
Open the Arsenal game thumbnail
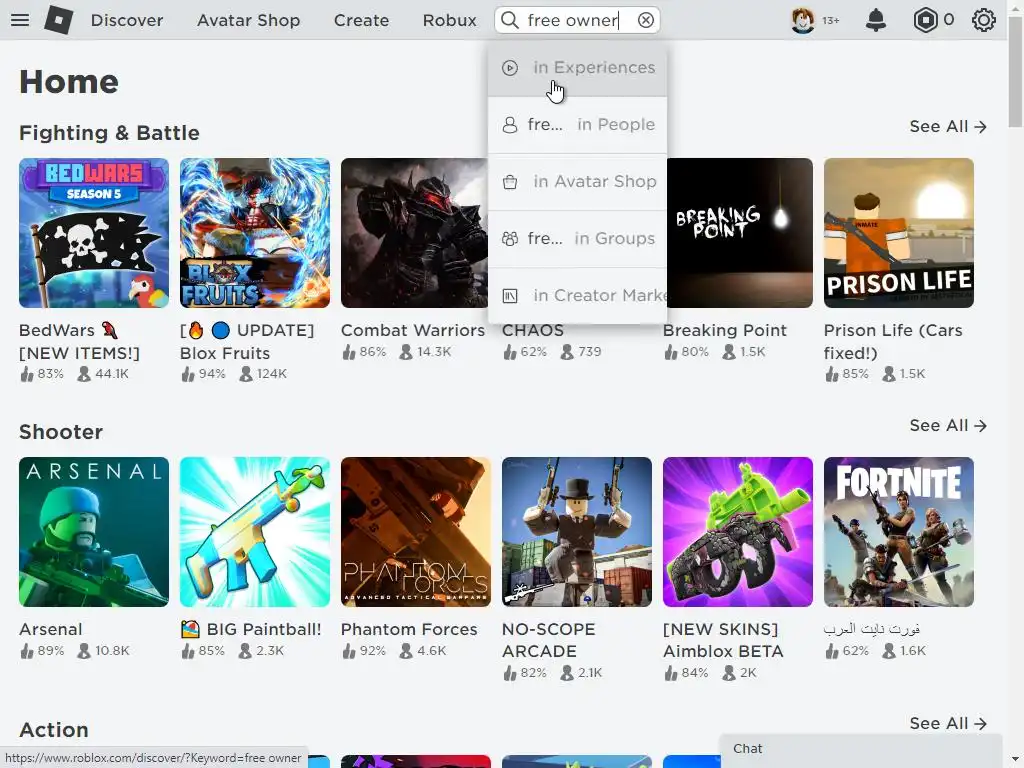[x=94, y=532]
